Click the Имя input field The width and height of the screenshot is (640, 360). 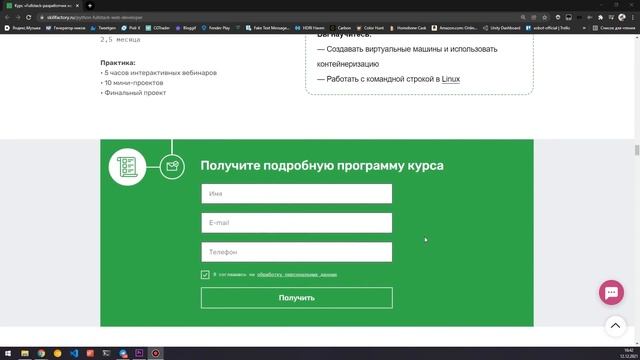point(296,193)
